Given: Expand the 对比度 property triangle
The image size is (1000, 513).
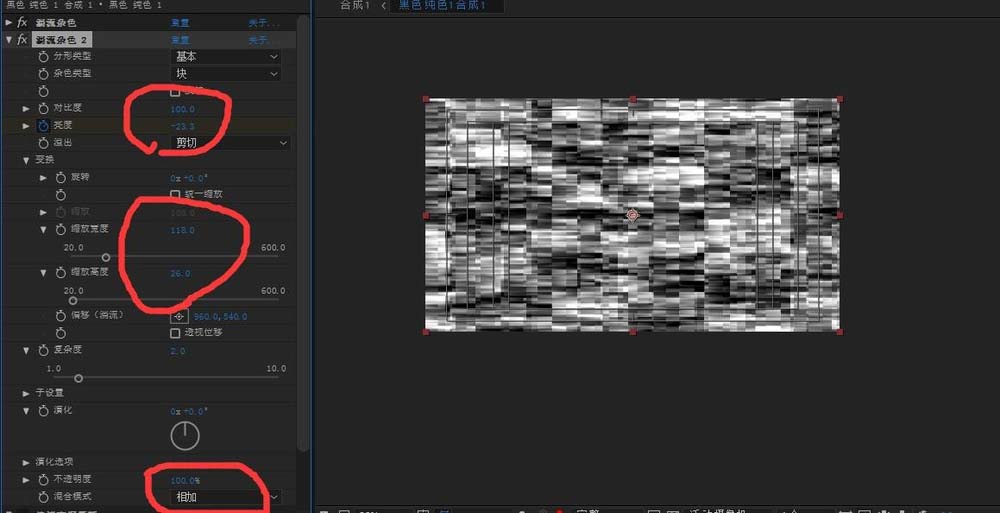Looking at the screenshot, I should pyautogui.click(x=26, y=109).
